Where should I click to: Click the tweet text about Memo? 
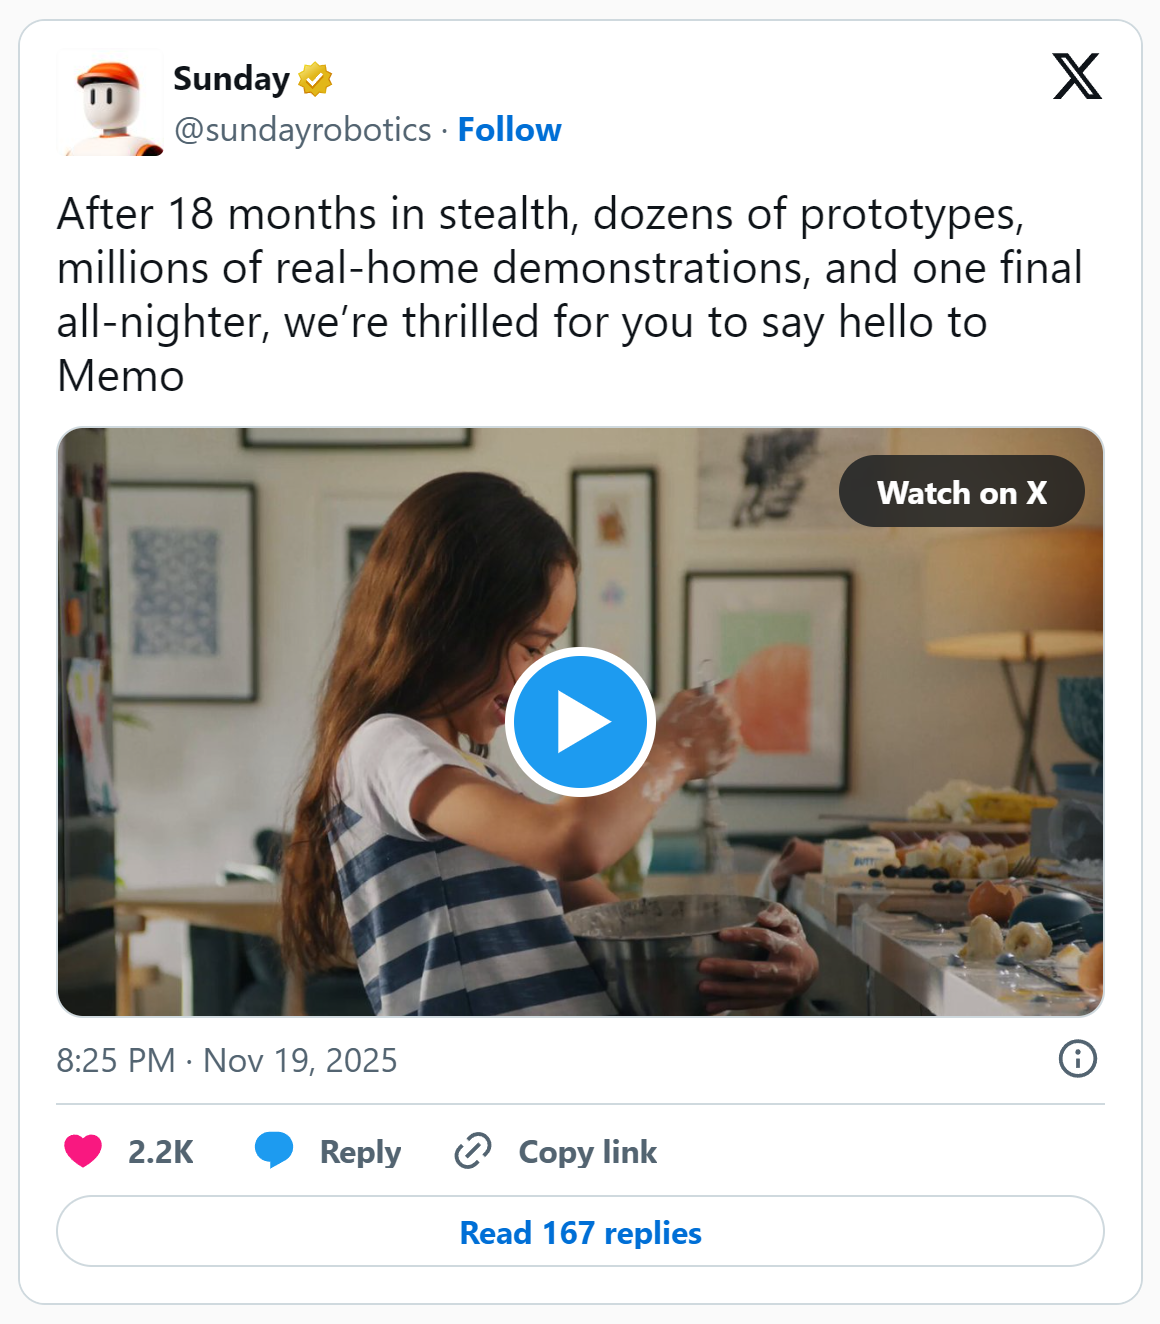(570, 295)
